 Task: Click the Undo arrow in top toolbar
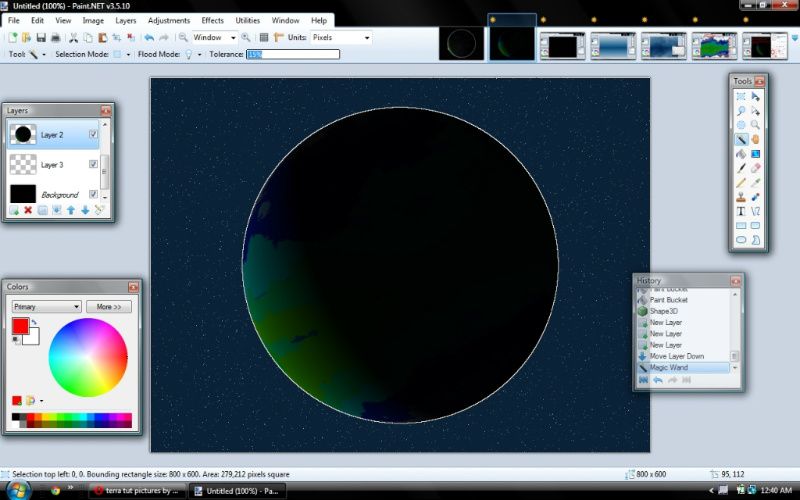[x=149, y=38]
